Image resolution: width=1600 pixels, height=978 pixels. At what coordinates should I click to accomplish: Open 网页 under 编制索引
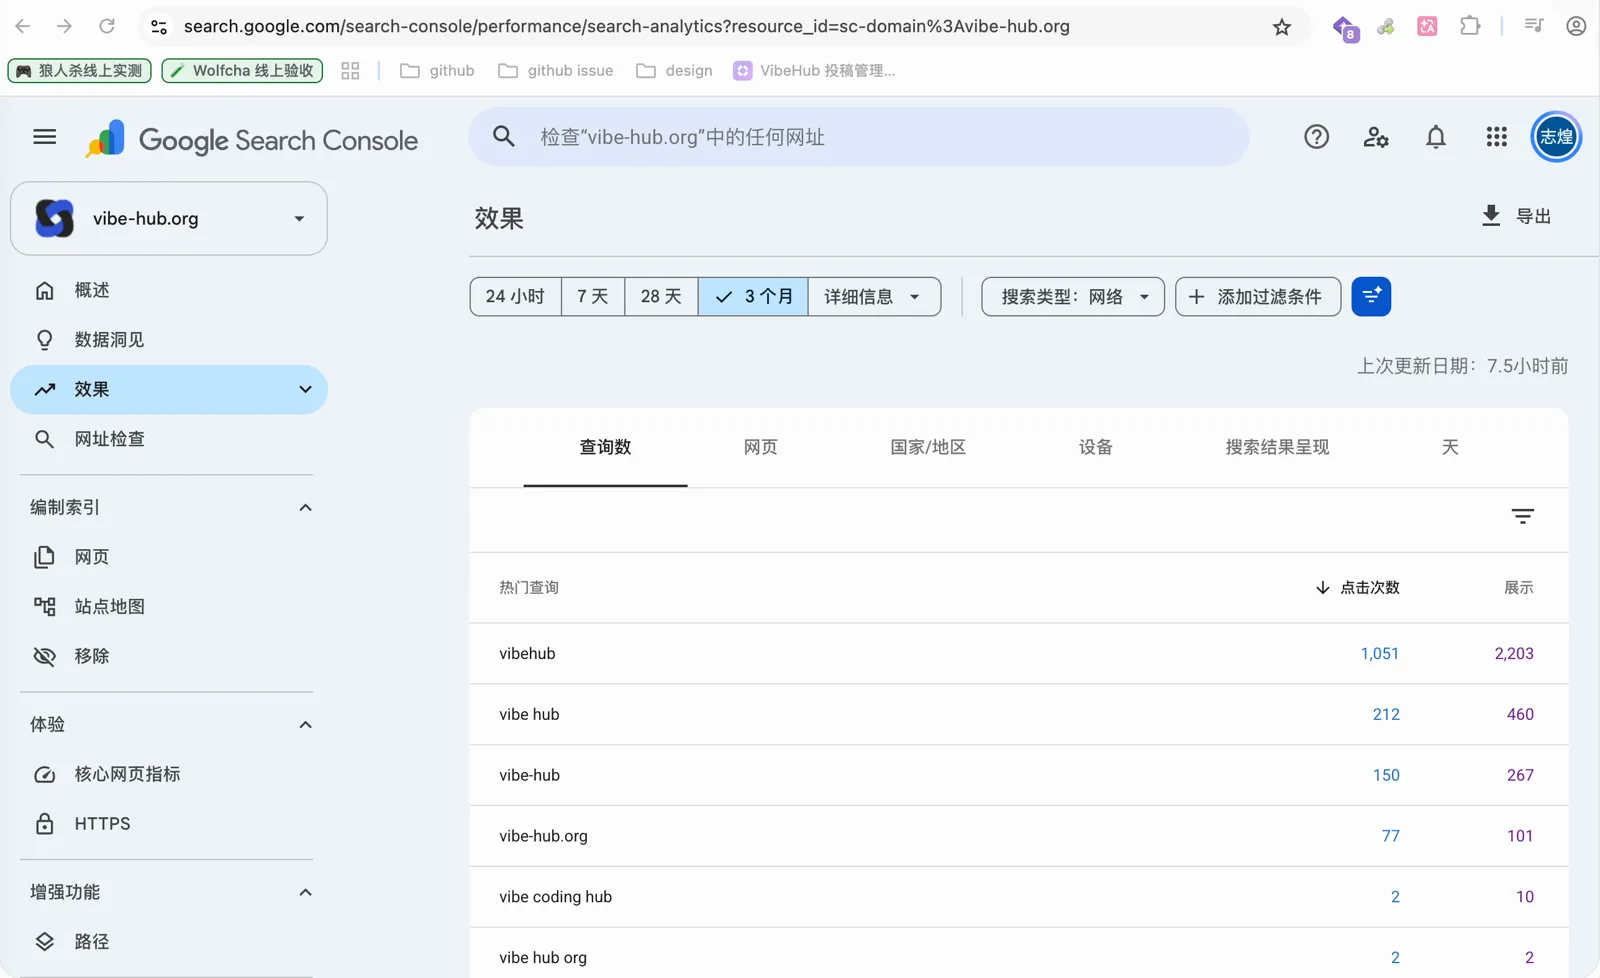169,557
